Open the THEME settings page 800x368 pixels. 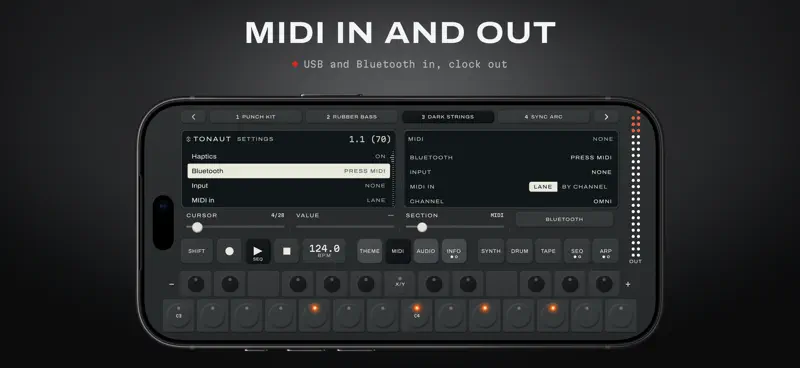[x=369, y=251]
